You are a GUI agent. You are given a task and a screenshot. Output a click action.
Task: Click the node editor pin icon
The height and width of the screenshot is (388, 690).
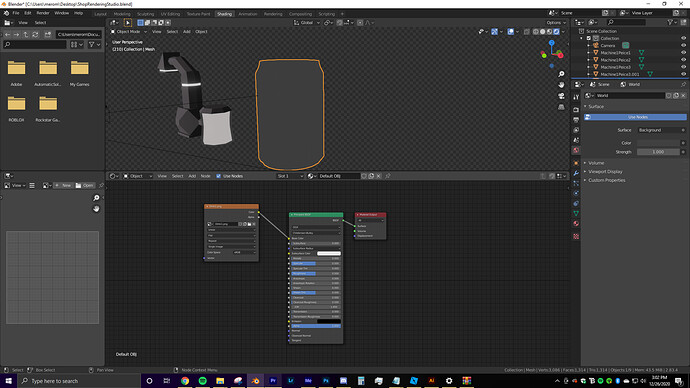388,176
